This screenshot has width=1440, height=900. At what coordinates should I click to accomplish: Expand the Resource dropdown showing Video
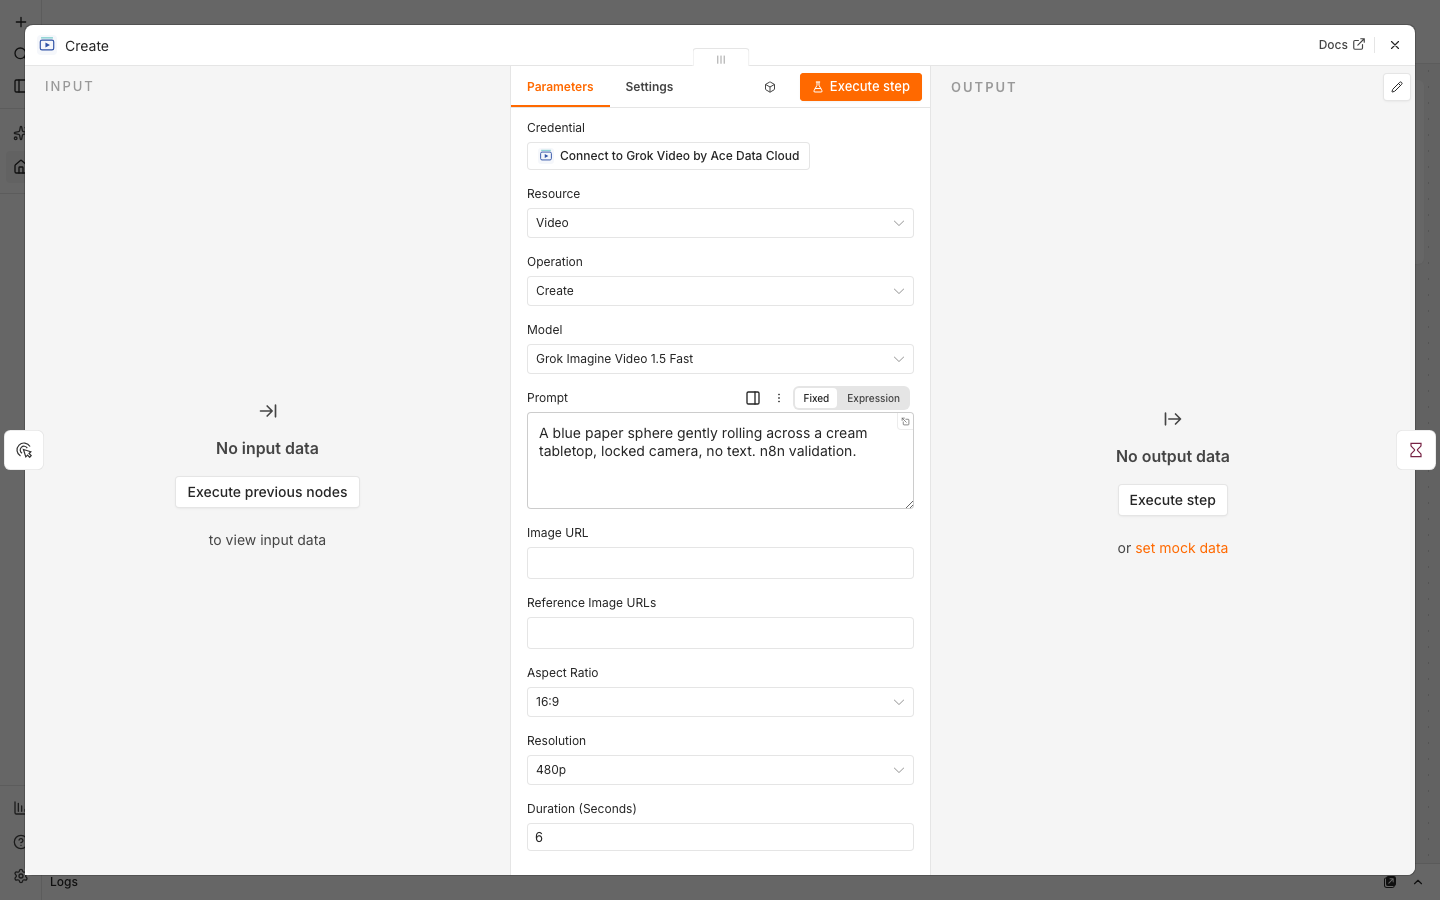pos(720,223)
